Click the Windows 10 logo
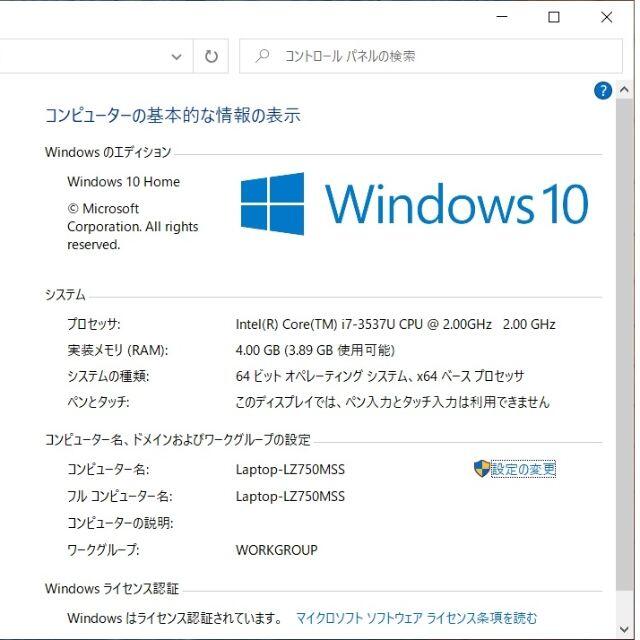640x640 pixels. tap(414, 204)
